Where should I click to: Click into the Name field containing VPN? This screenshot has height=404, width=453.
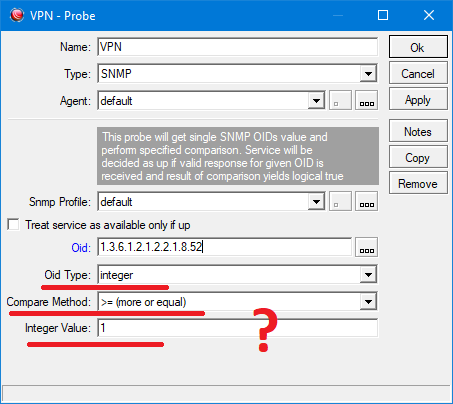pyautogui.click(x=238, y=47)
